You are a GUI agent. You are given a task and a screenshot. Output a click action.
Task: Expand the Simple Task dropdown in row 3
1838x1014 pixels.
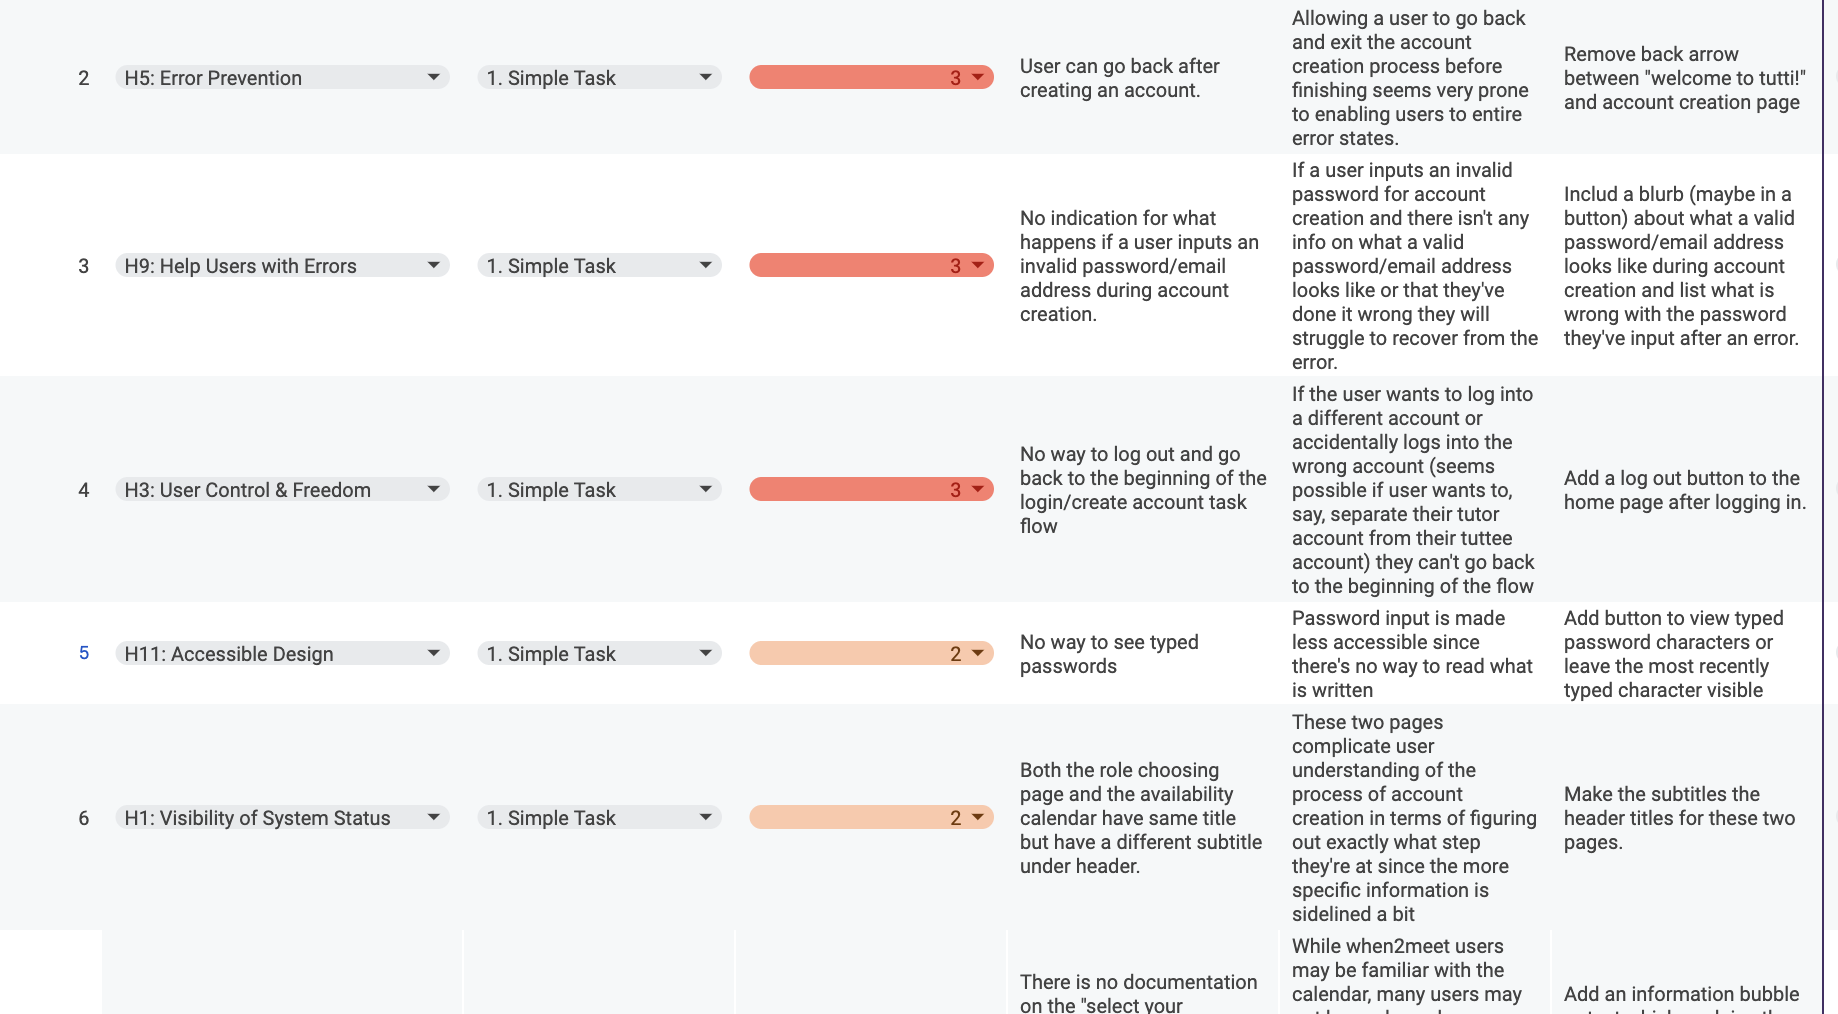(706, 265)
